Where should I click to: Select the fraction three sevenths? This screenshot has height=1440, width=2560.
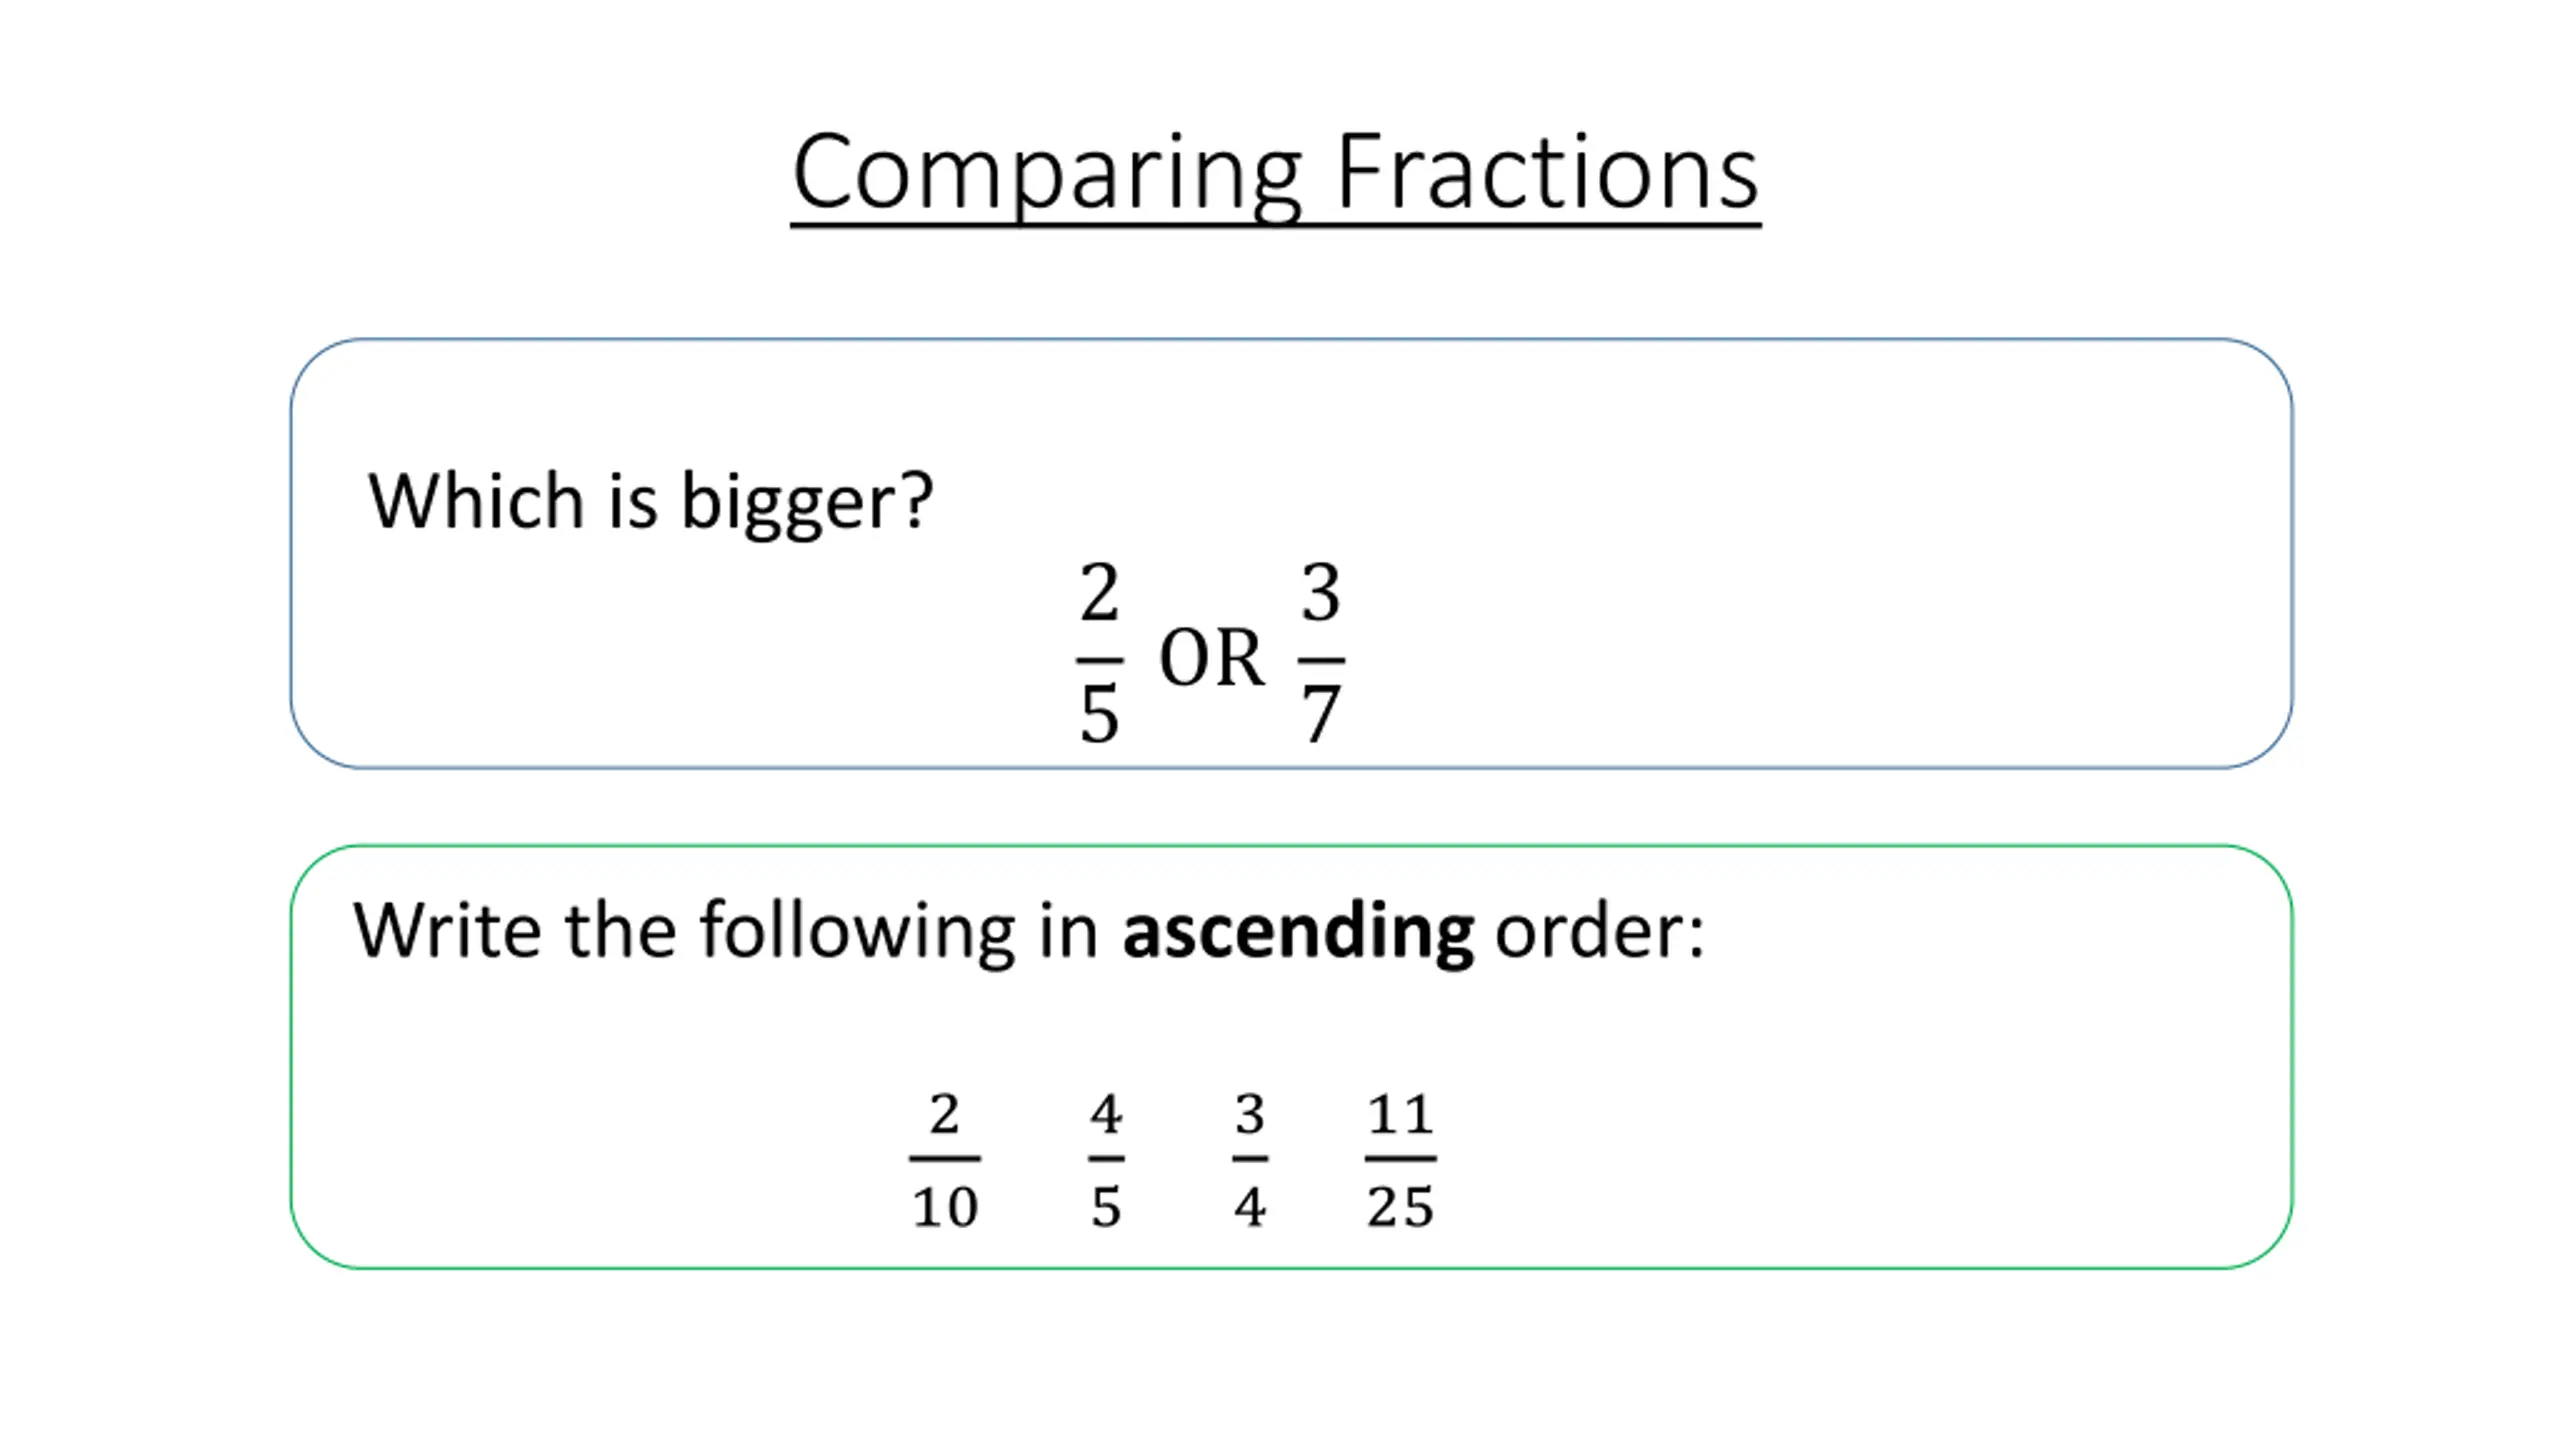(1320, 652)
